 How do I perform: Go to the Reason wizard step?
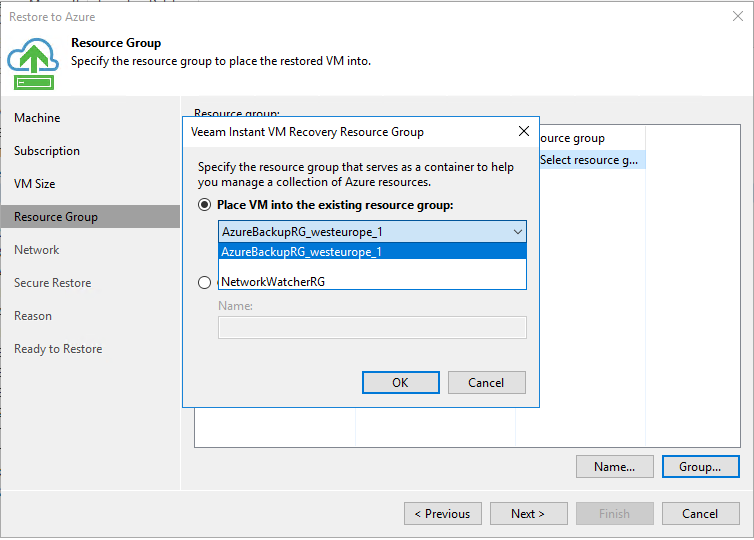[33, 316]
